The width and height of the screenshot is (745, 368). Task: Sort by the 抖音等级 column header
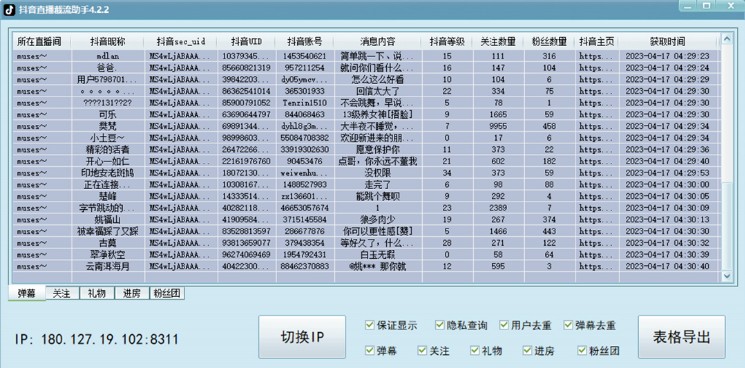[x=447, y=41]
